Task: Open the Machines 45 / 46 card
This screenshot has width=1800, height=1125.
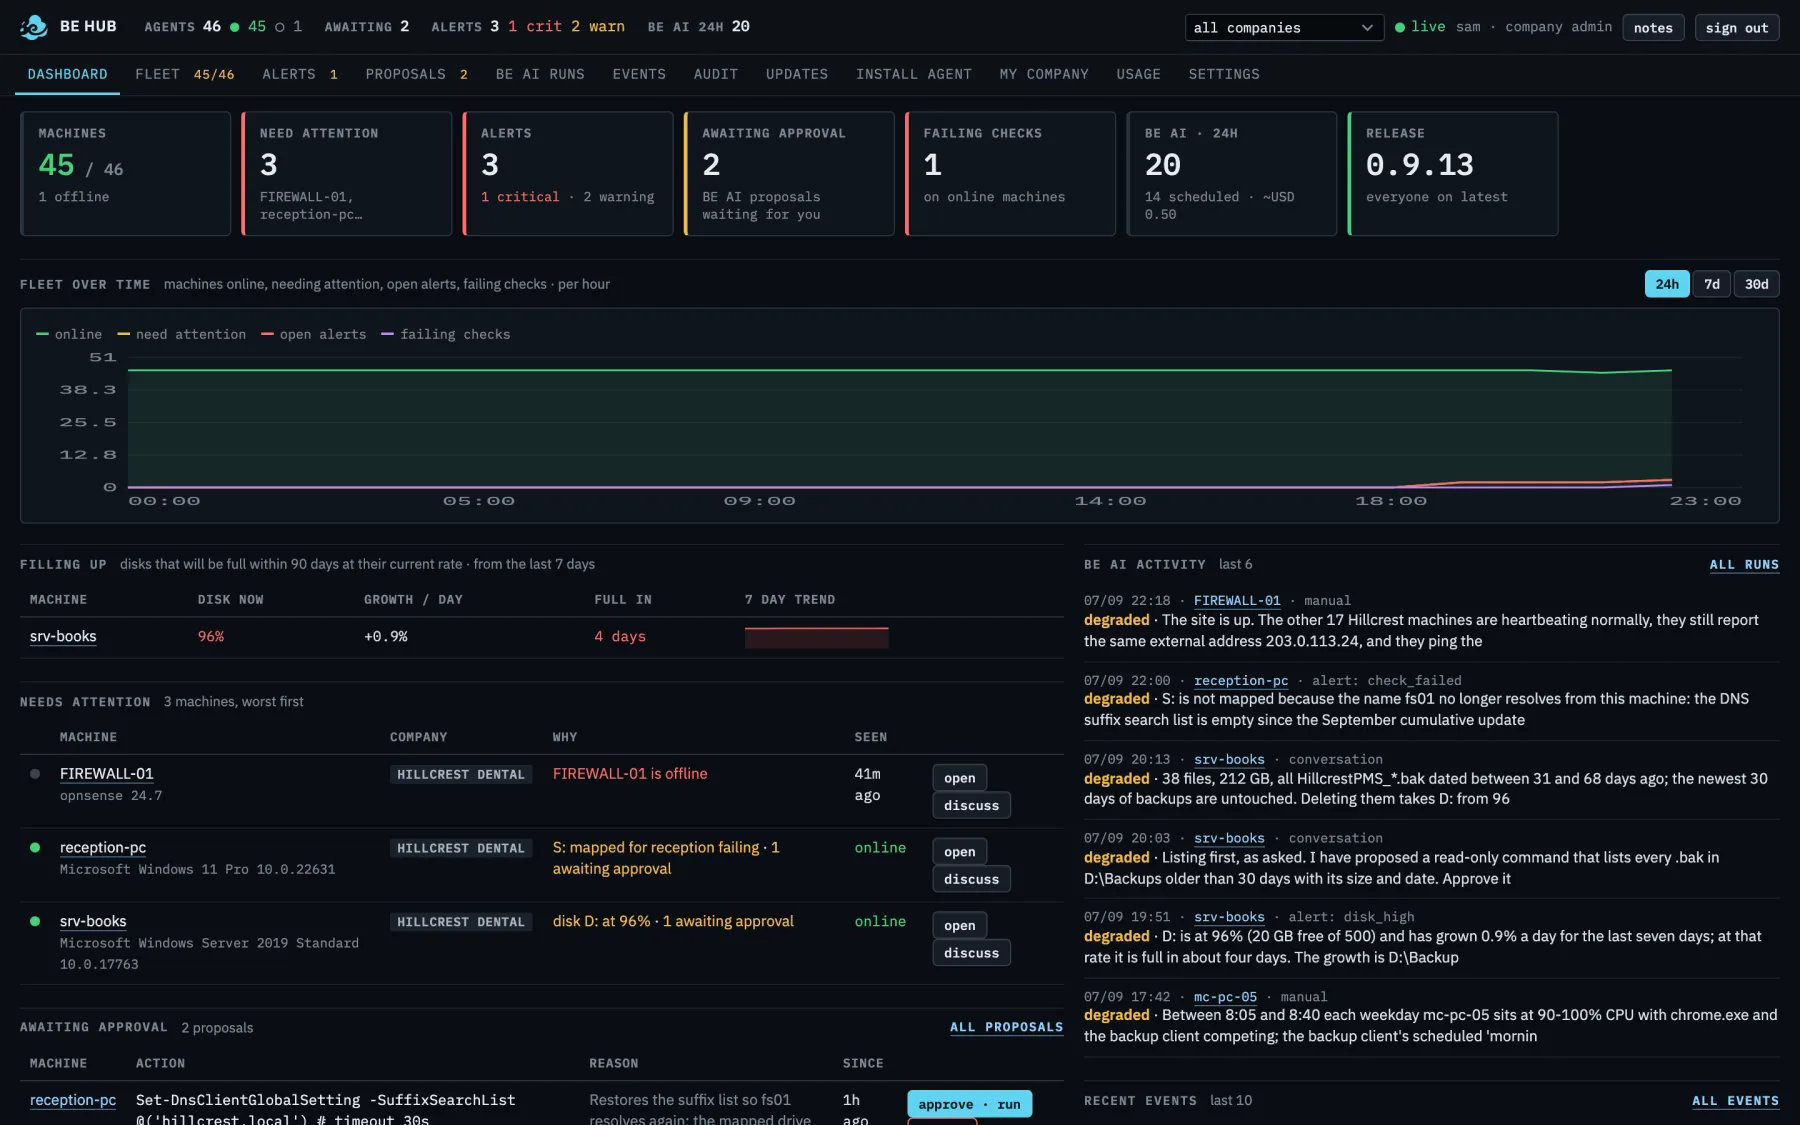Action: pyautogui.click(x=126, y=174)
